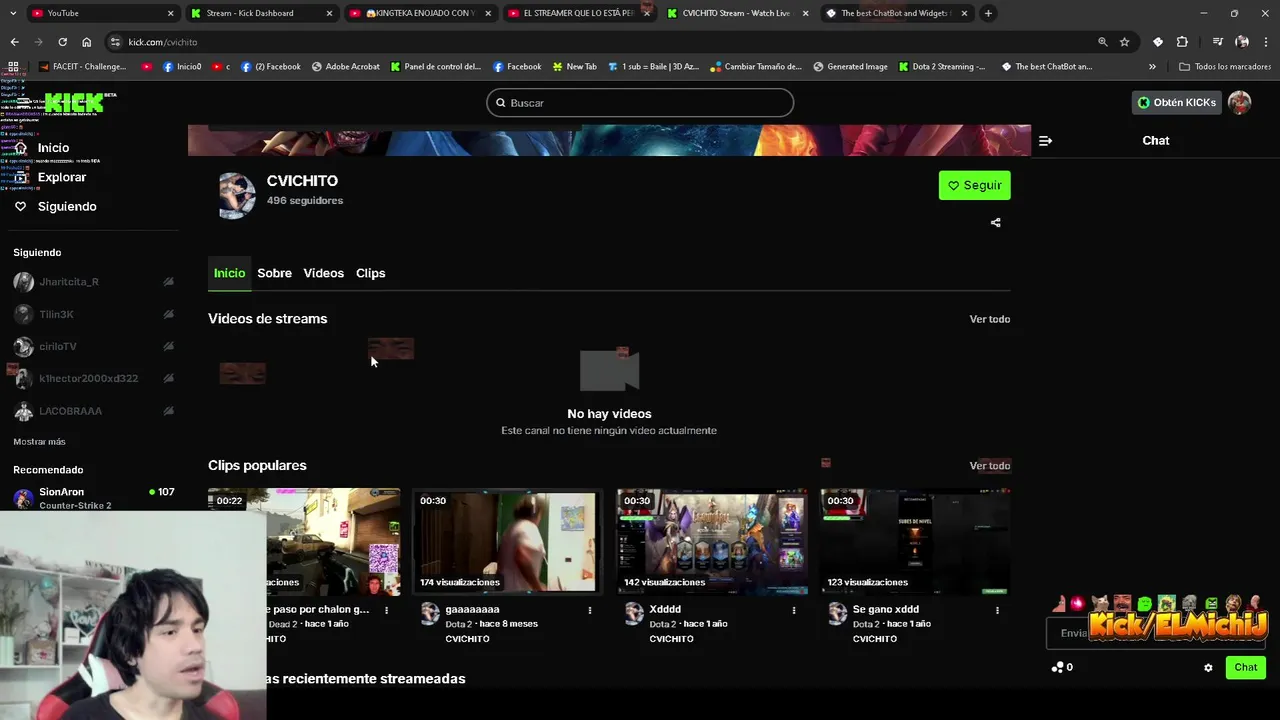
Task: Click the Buscar search field
Action: [x=640, y=103]
